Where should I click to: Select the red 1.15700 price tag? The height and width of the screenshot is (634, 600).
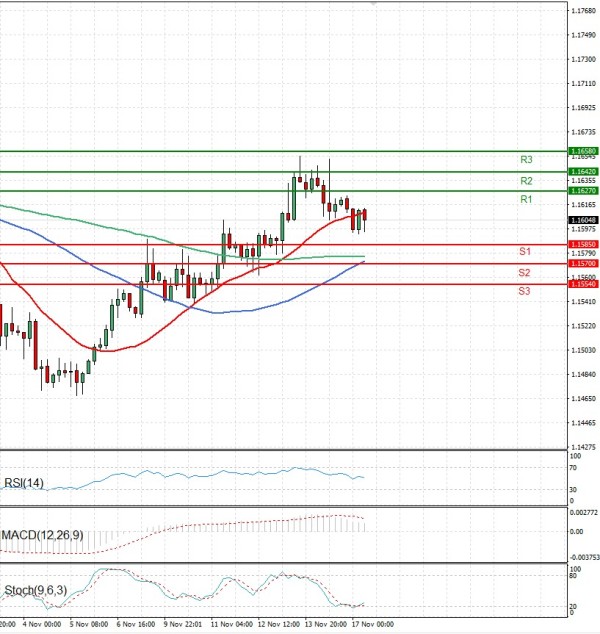click(x=583, y=263)
